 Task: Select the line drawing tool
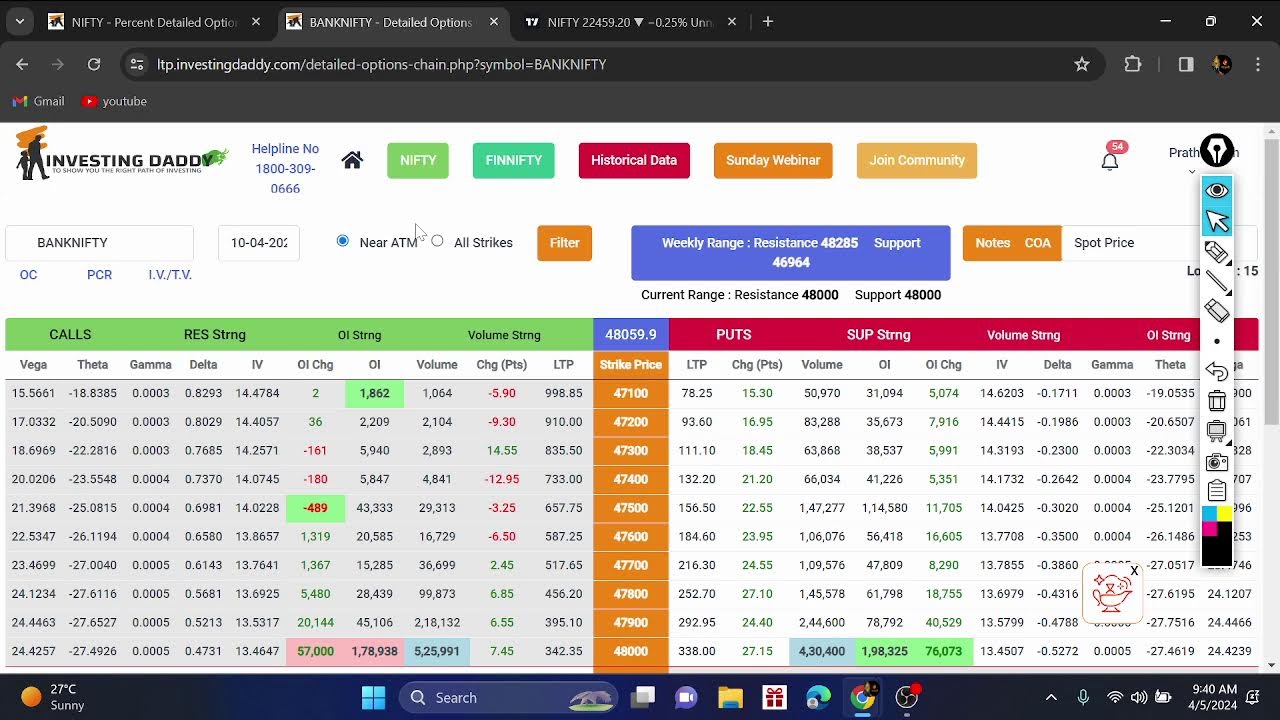[x=1216, y=282]
